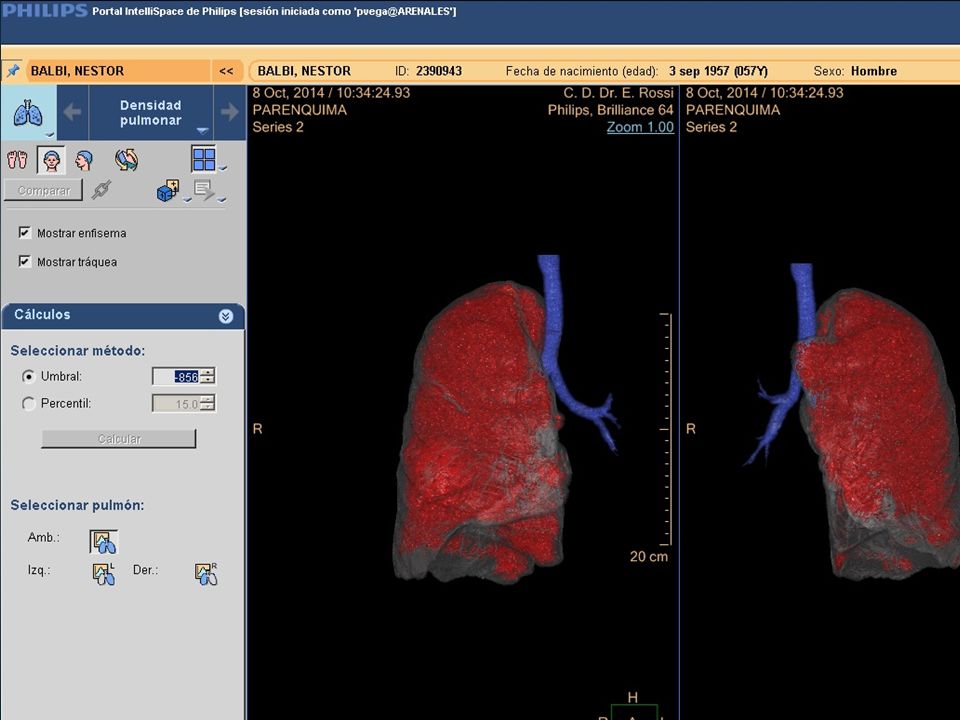Click the left viewport date stamp
960x720 pixels.
click(331, 93)
